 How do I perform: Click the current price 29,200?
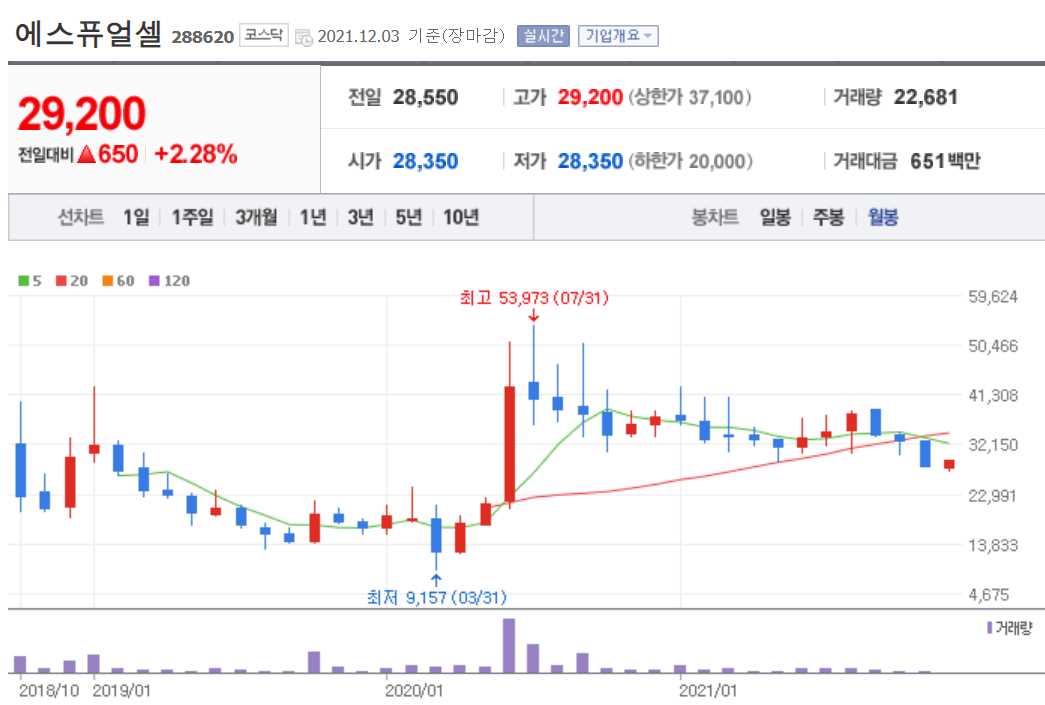(81, 113)
